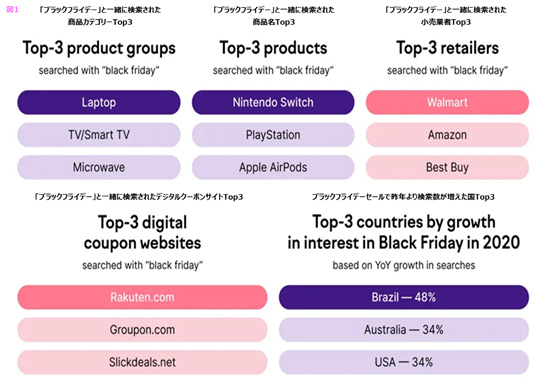Select the Amazon retailer pill
The width and height of the screenshot is (535, 380).
tap(447, 135)
